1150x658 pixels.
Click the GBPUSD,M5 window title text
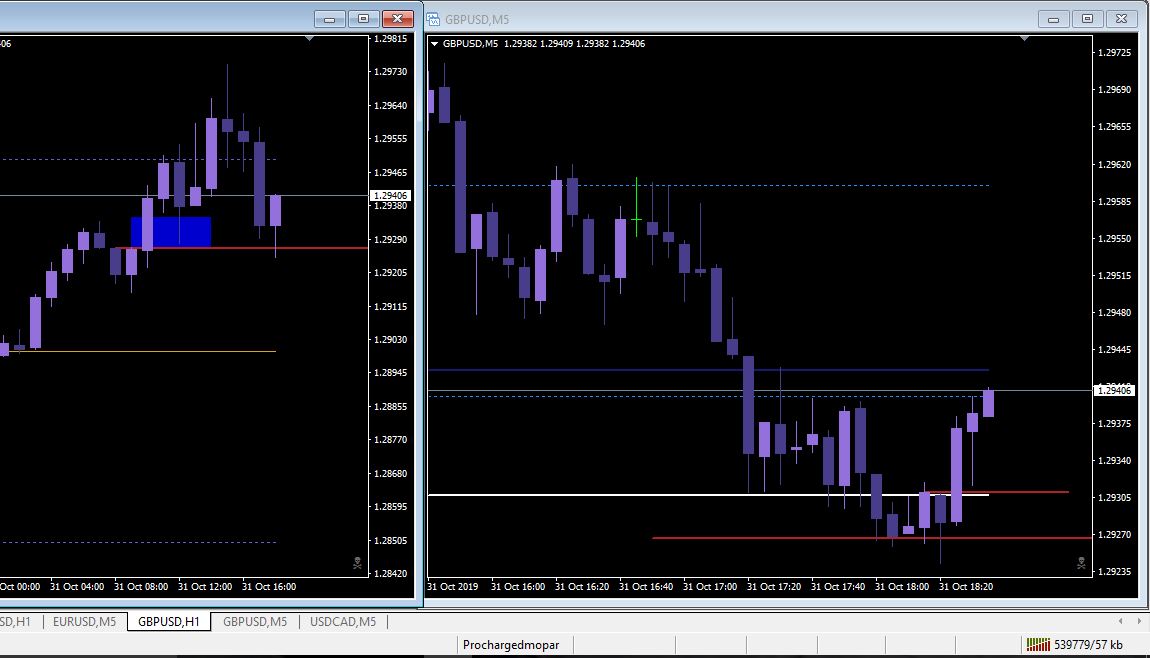[477, 20]
